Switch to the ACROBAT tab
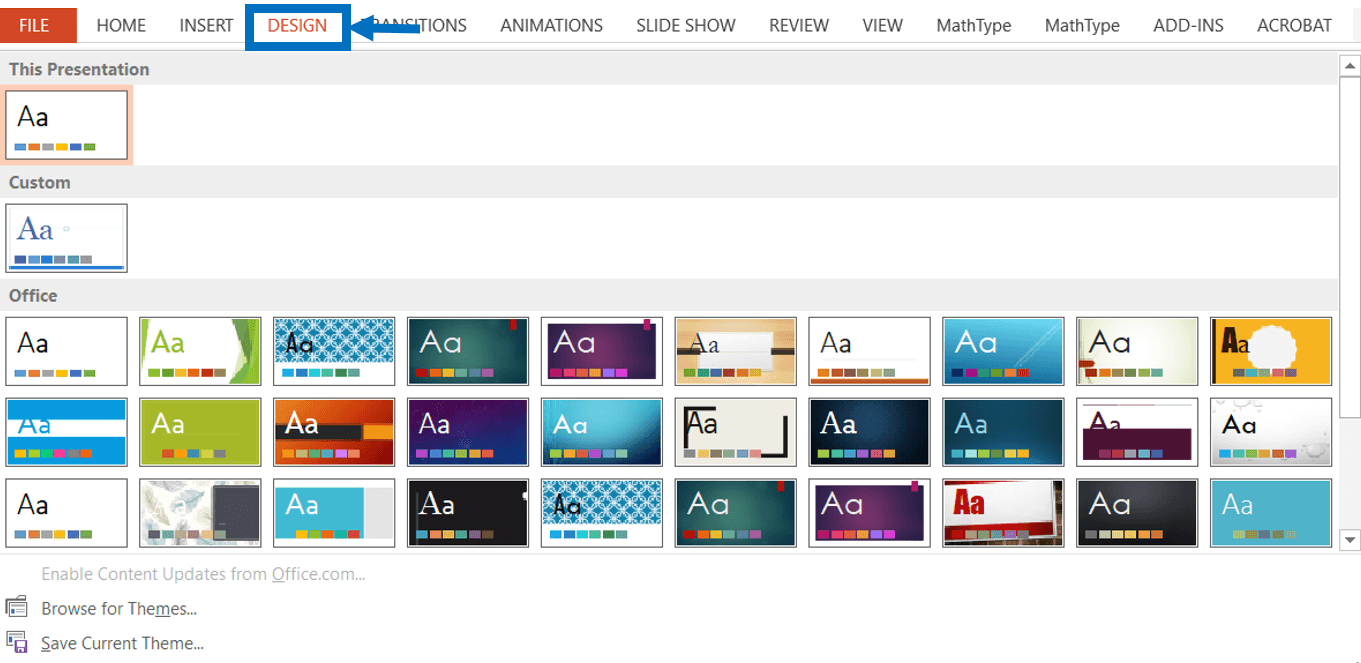This screenshot has width=1361, height=663. [x=1294, y=25]
